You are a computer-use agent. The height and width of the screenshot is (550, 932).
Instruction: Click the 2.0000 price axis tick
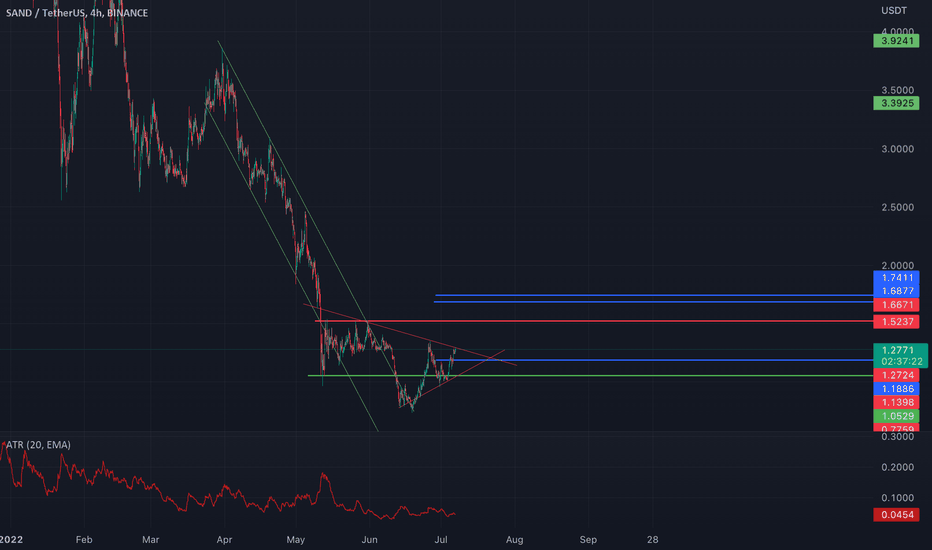click(898, 265)
